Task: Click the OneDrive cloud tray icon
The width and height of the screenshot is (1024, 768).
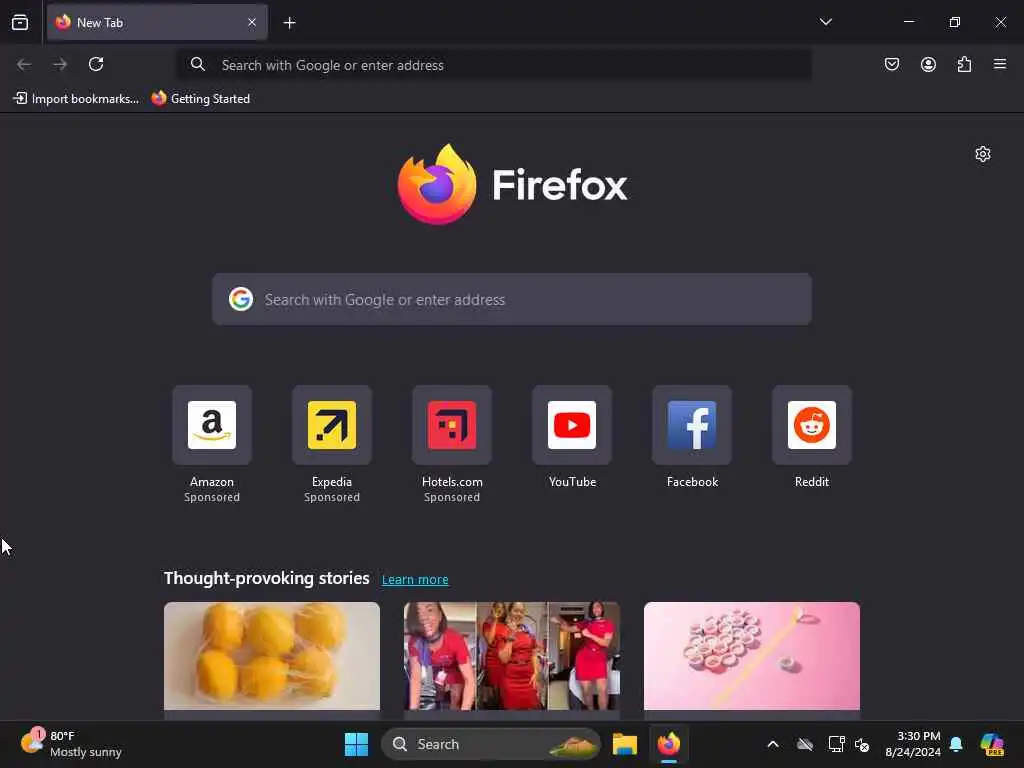Action: [805, 744]
